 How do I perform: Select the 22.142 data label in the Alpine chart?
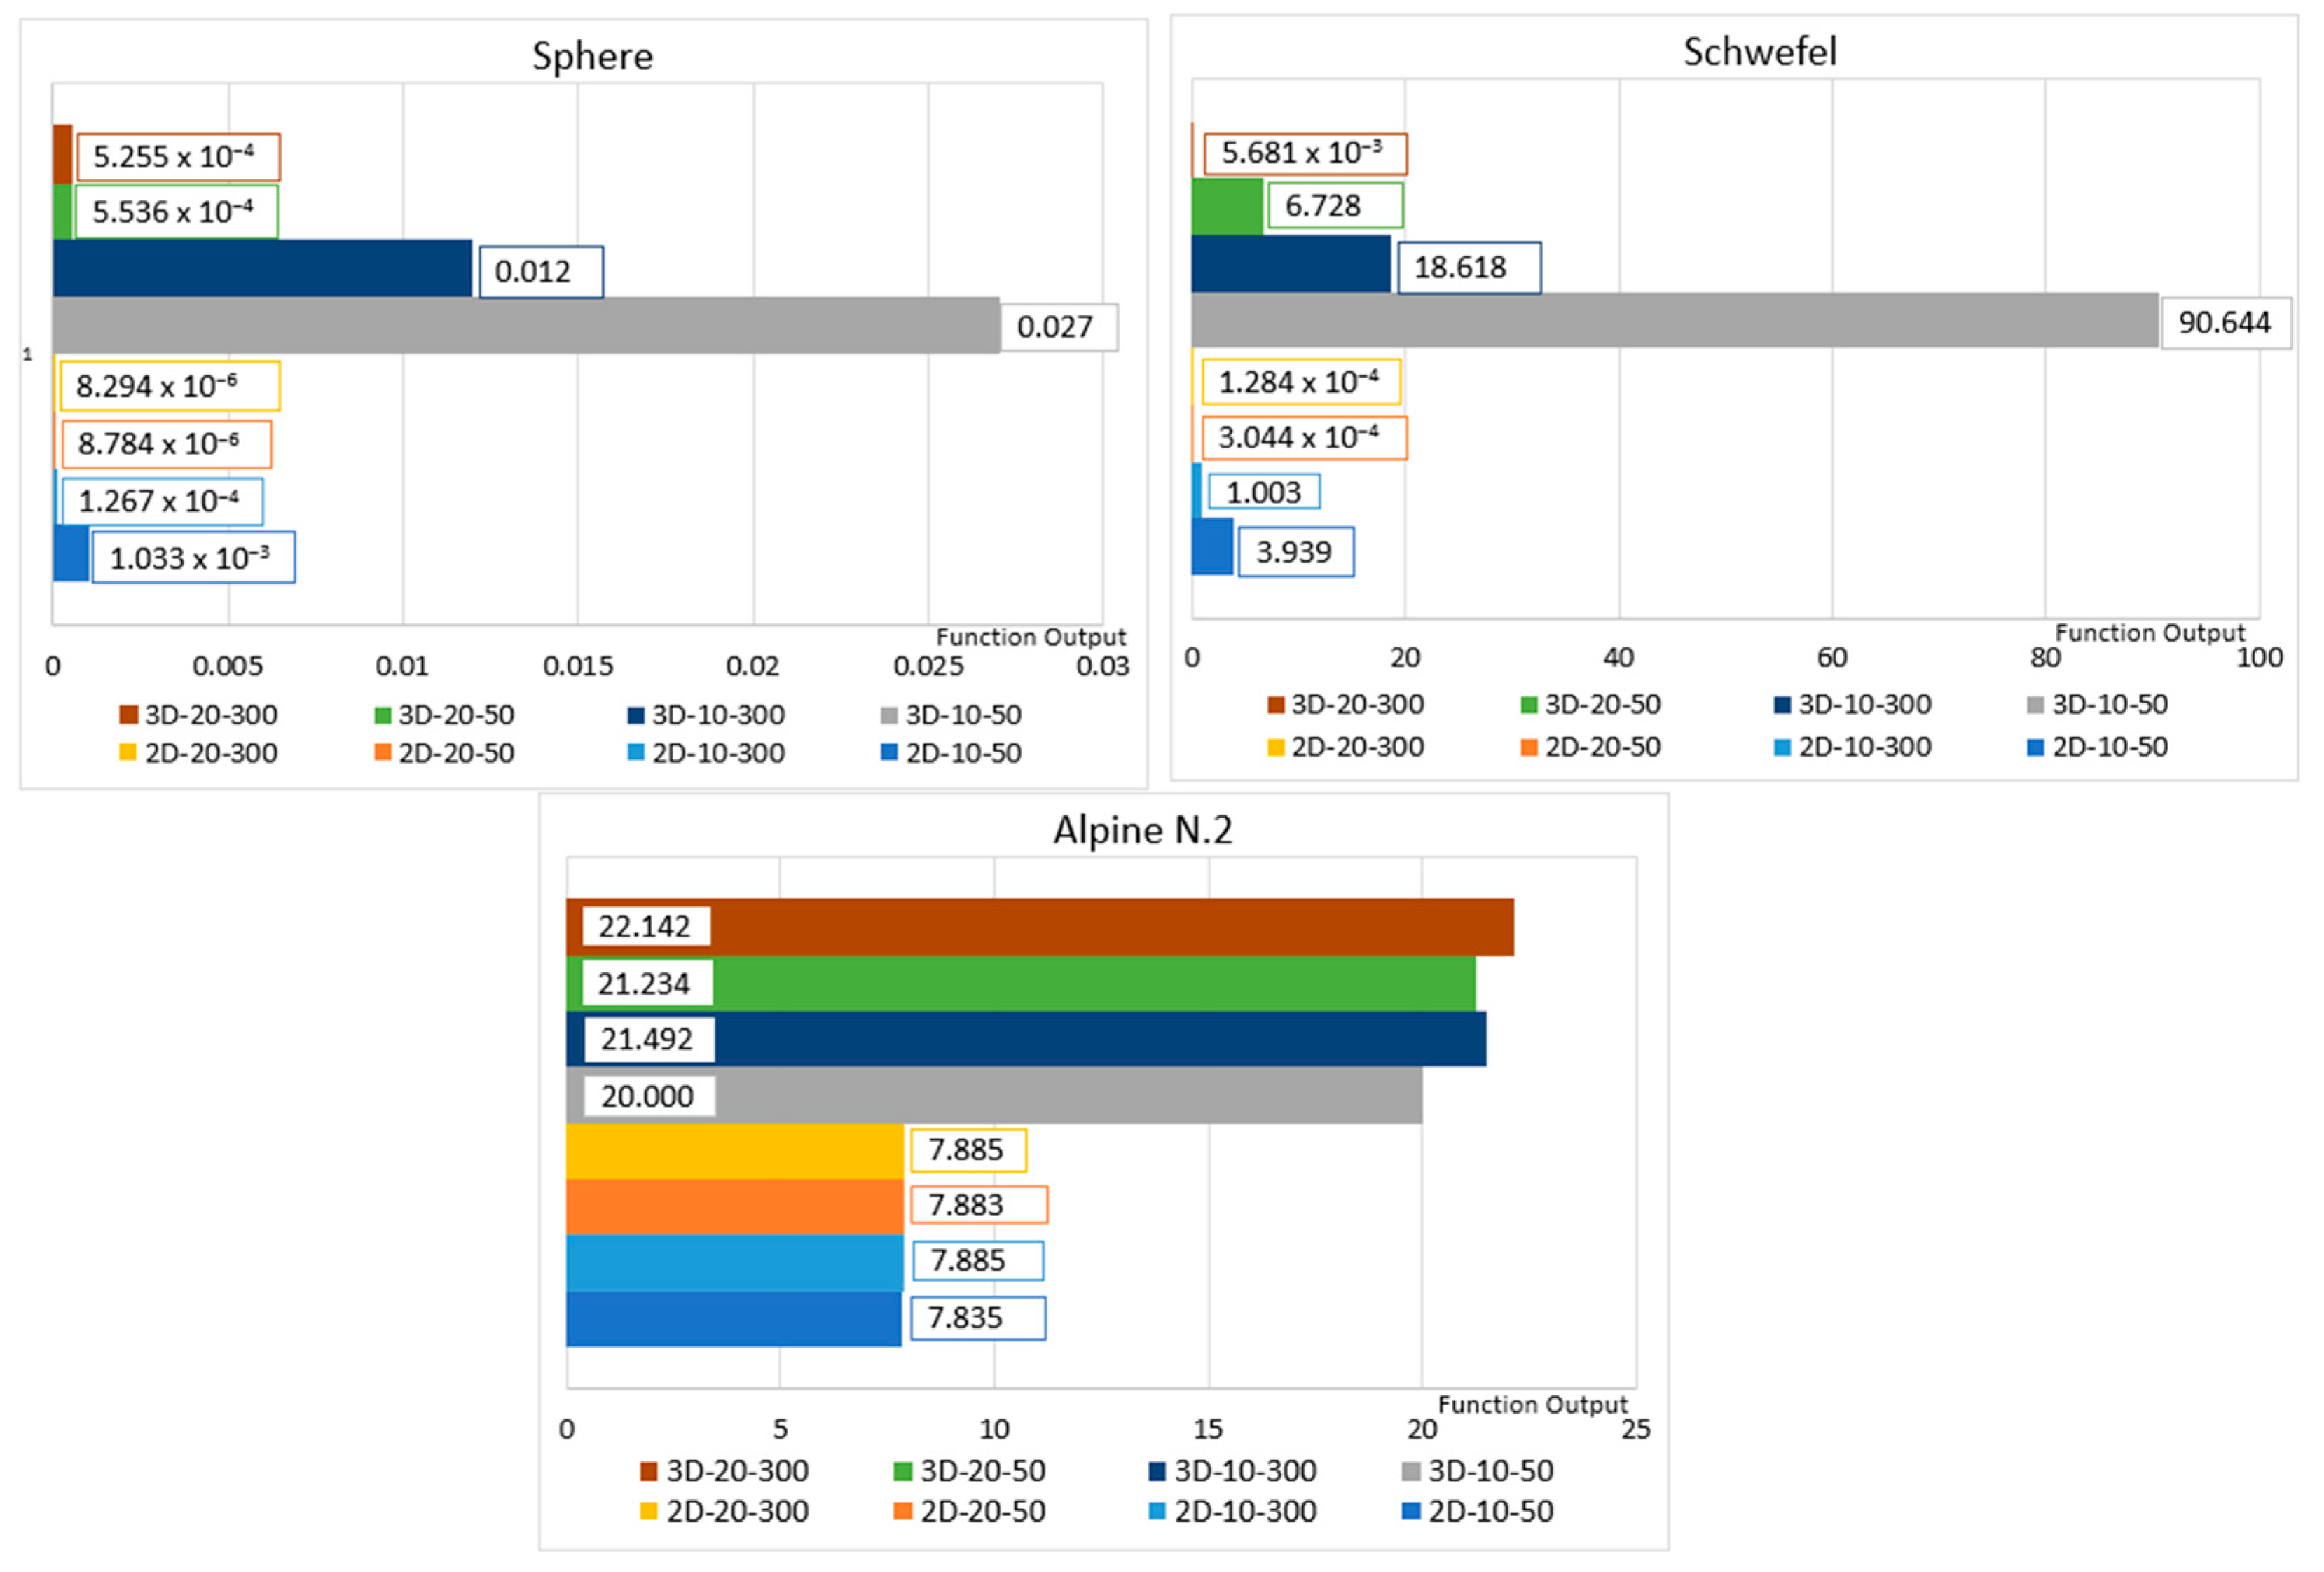click(x=645, y=926)
